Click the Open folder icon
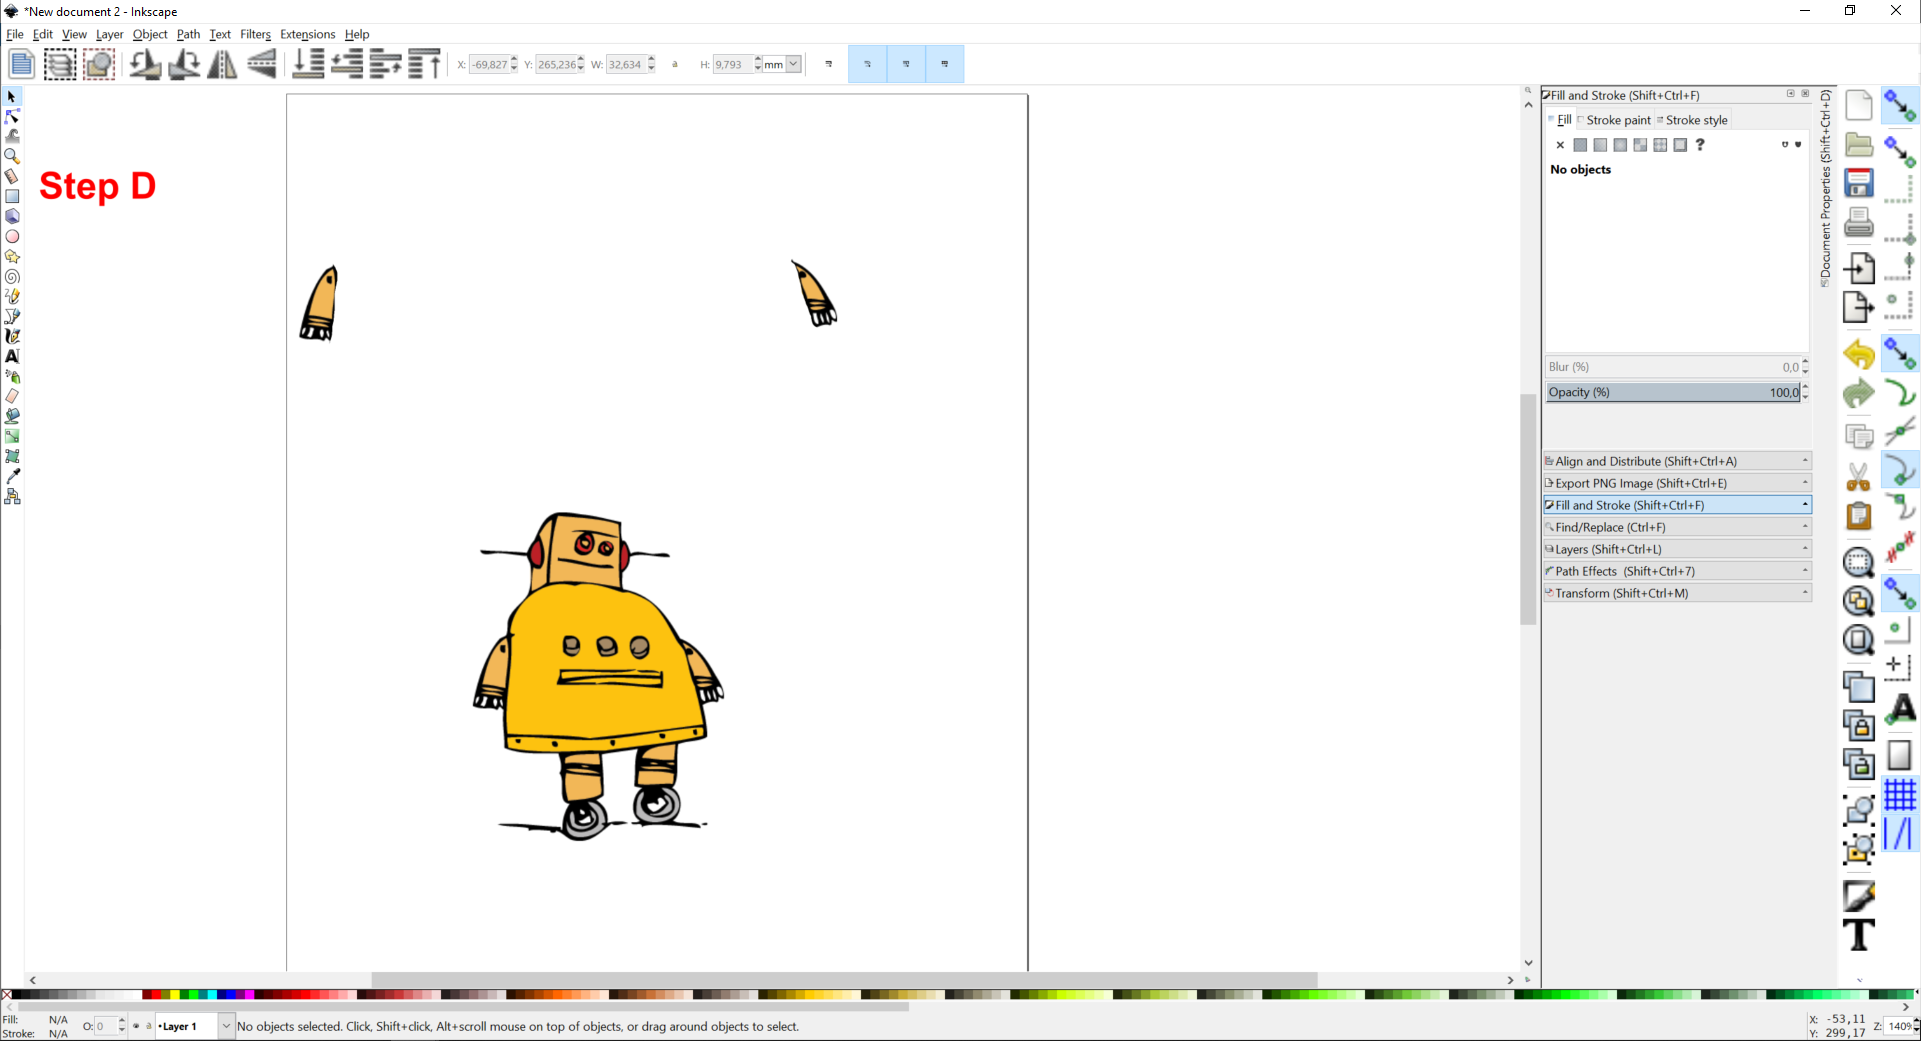The width and height of the screenshot is (1921, 1041). tap(1859, 144)
